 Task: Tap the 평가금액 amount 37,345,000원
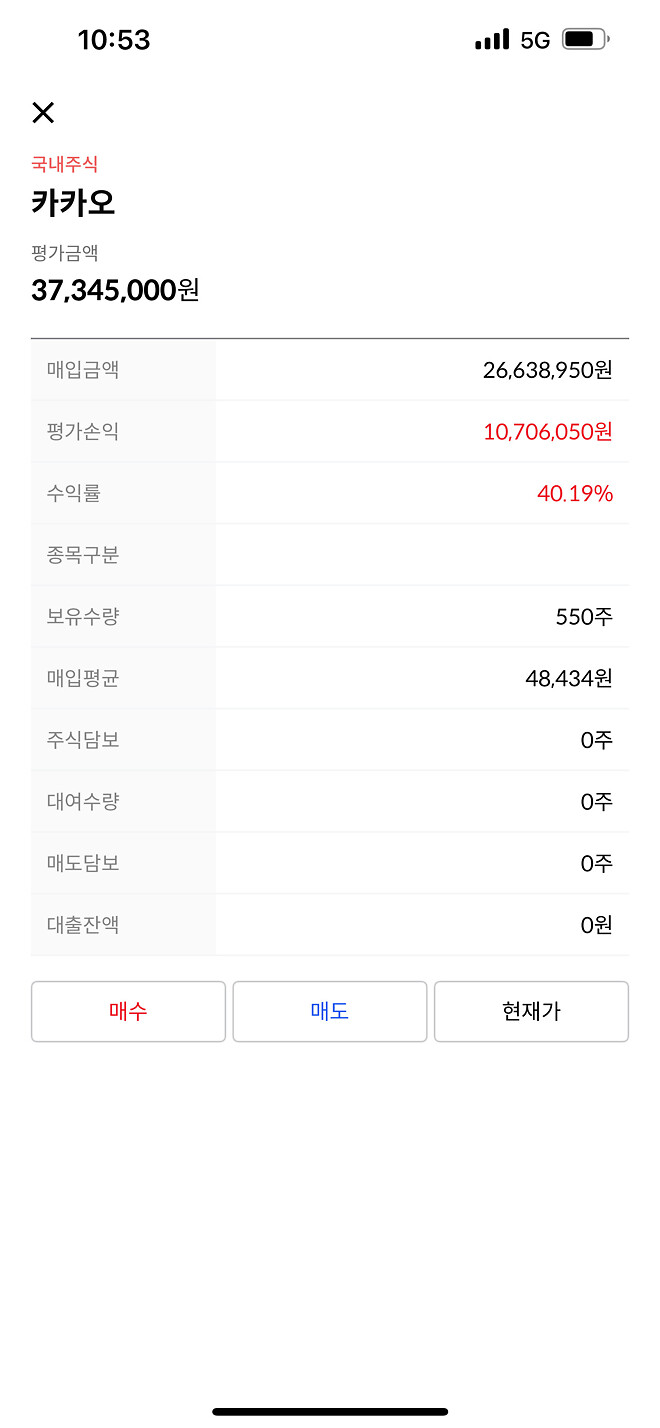pos(112,290)
